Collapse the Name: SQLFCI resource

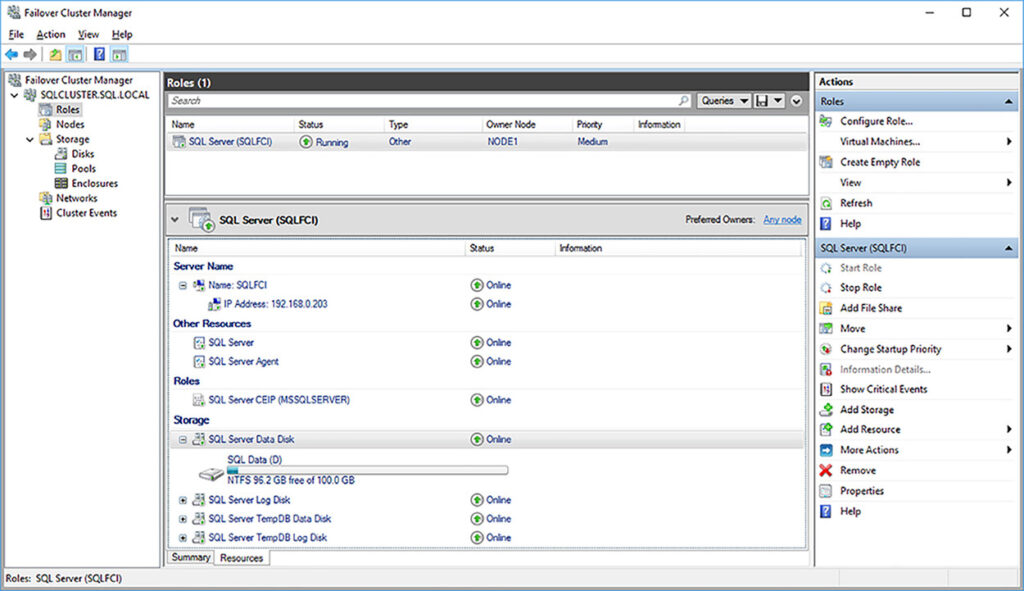(x=183, y=285)
